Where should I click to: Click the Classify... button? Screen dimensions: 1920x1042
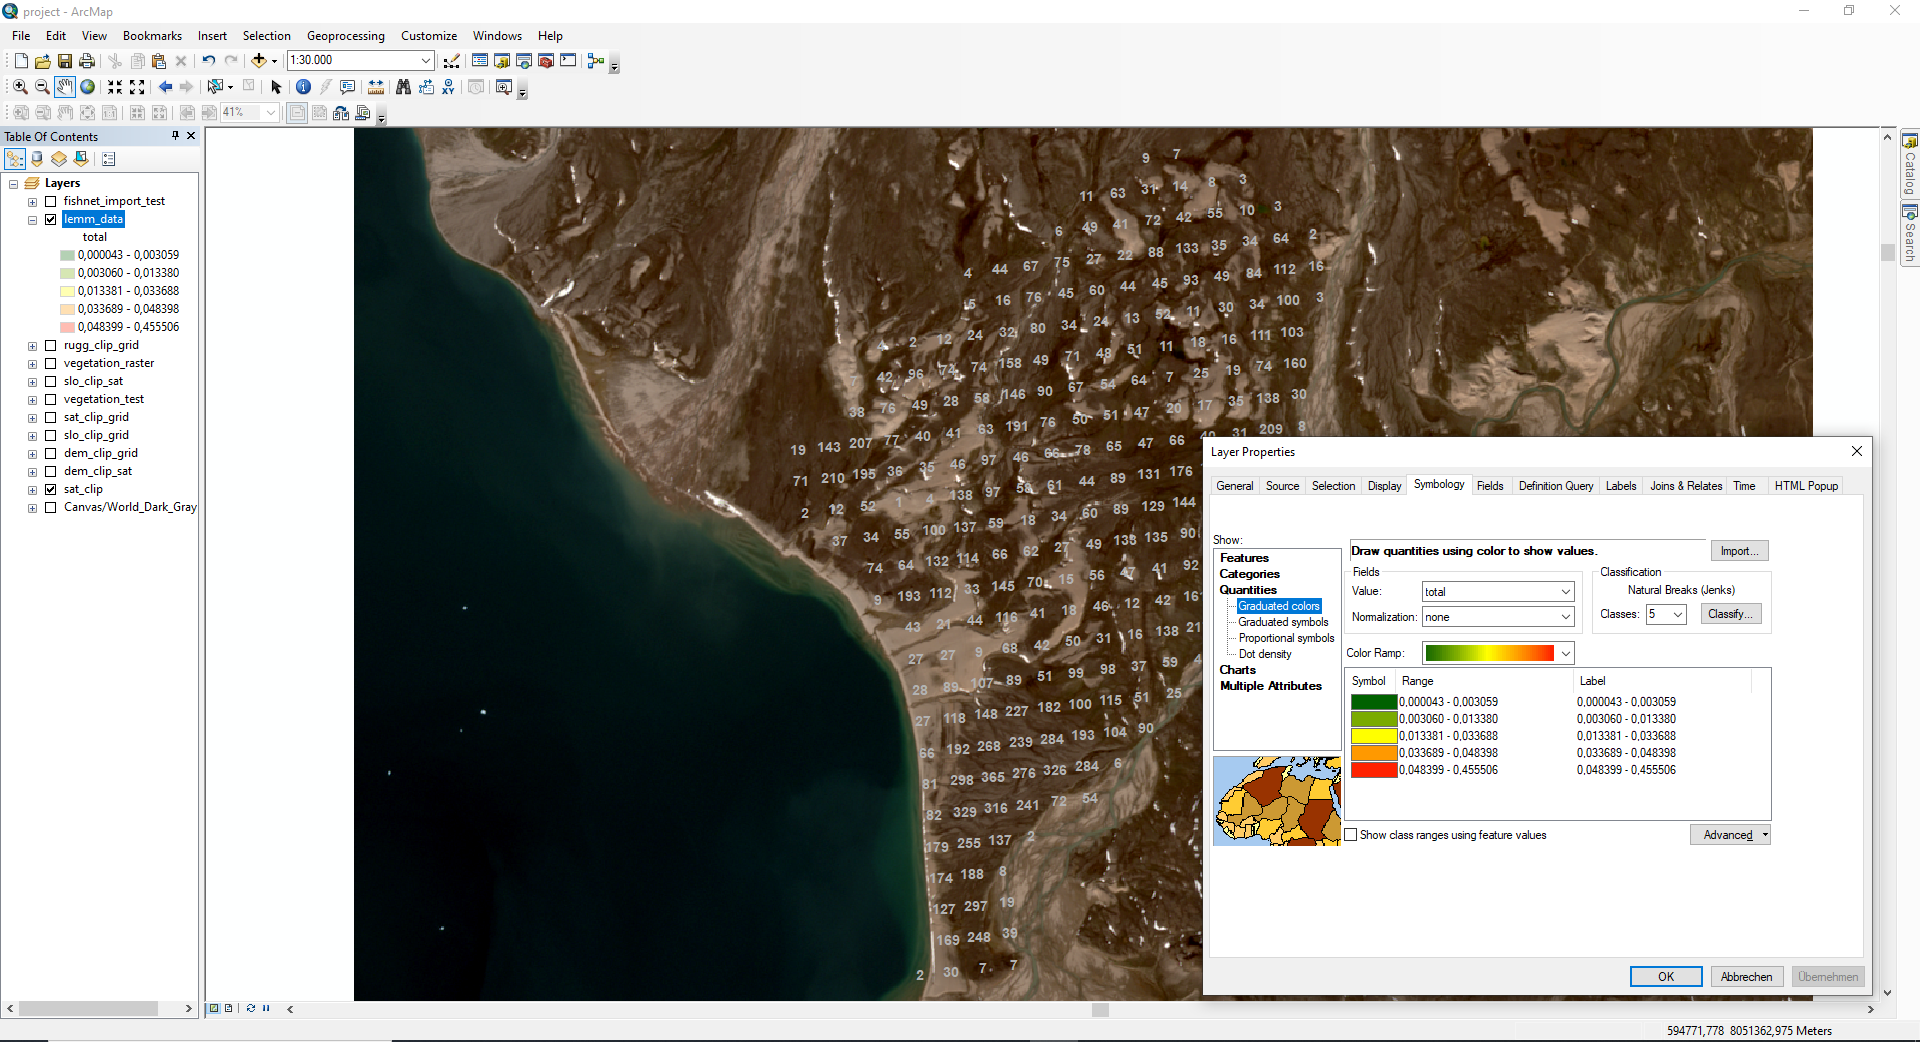click(1730, 614)
